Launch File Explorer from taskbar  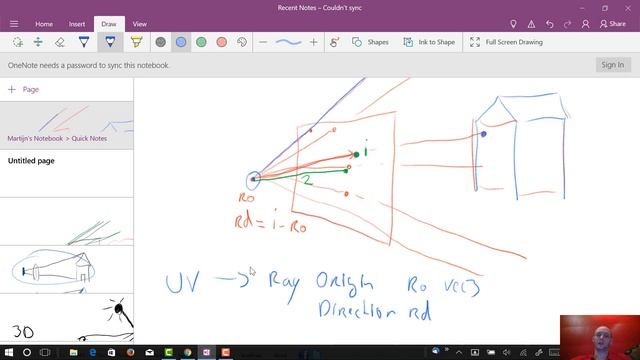click(73, 352)
